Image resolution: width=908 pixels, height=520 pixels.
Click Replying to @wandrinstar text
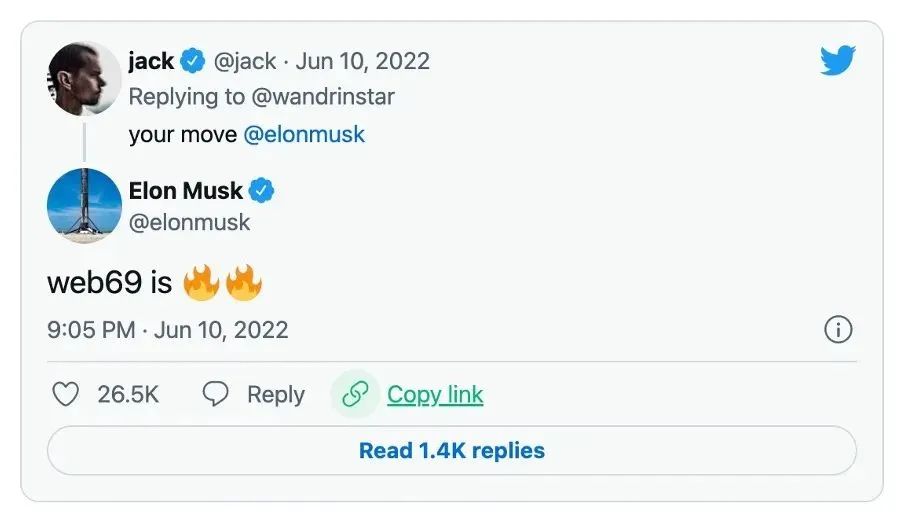(261, 97)
